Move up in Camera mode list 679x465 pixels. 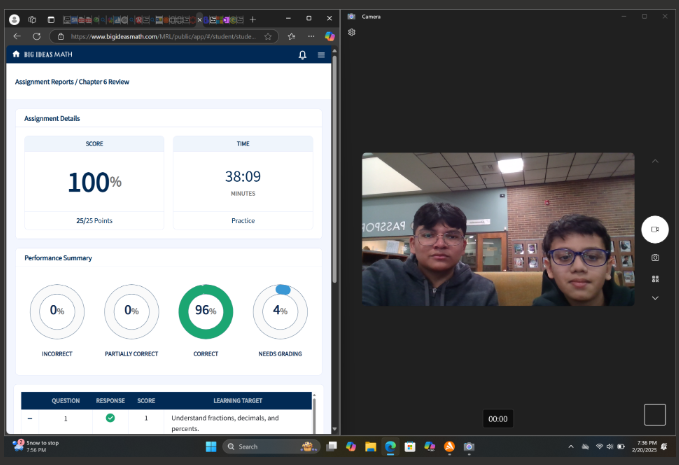click(x=655, y=161)
